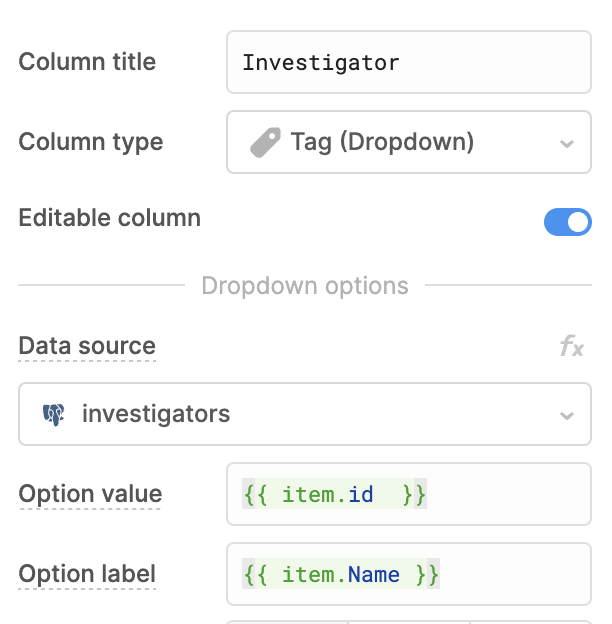Click the tag icon in Column type
The width and height of the screenshot is (612, 624).
click(264, 142)
